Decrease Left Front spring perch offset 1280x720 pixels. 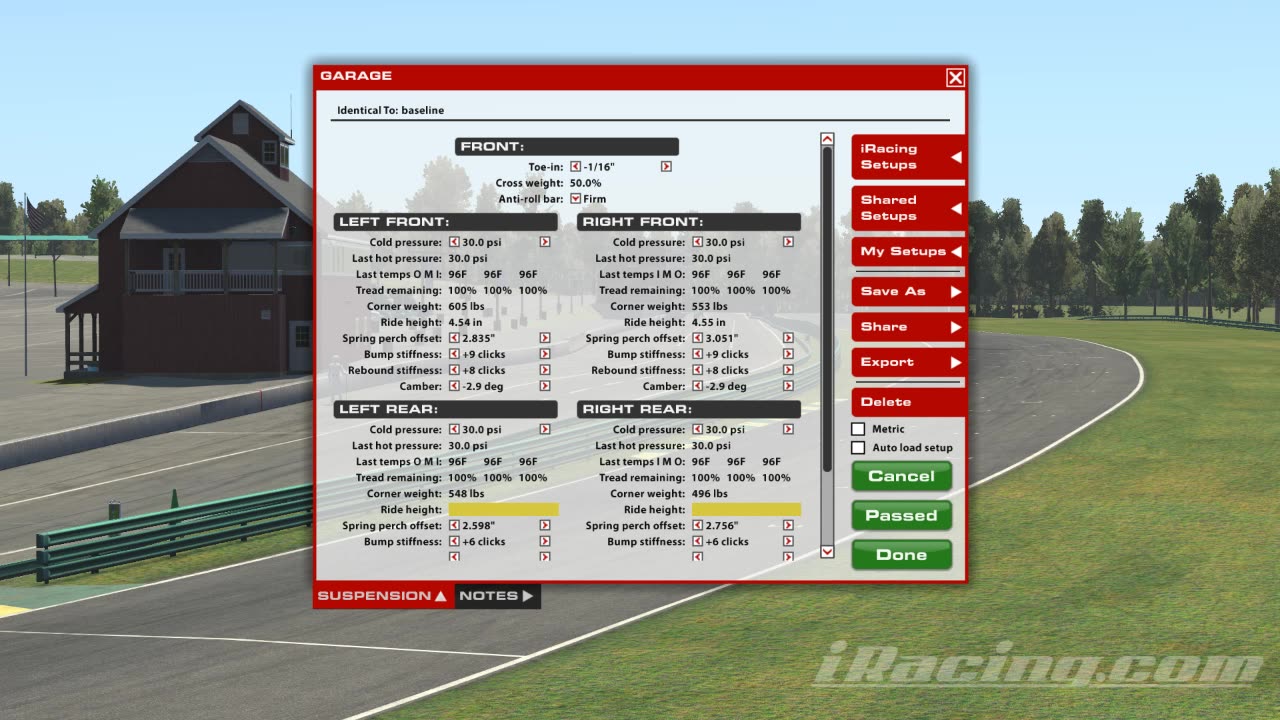(x=454, y=338)
